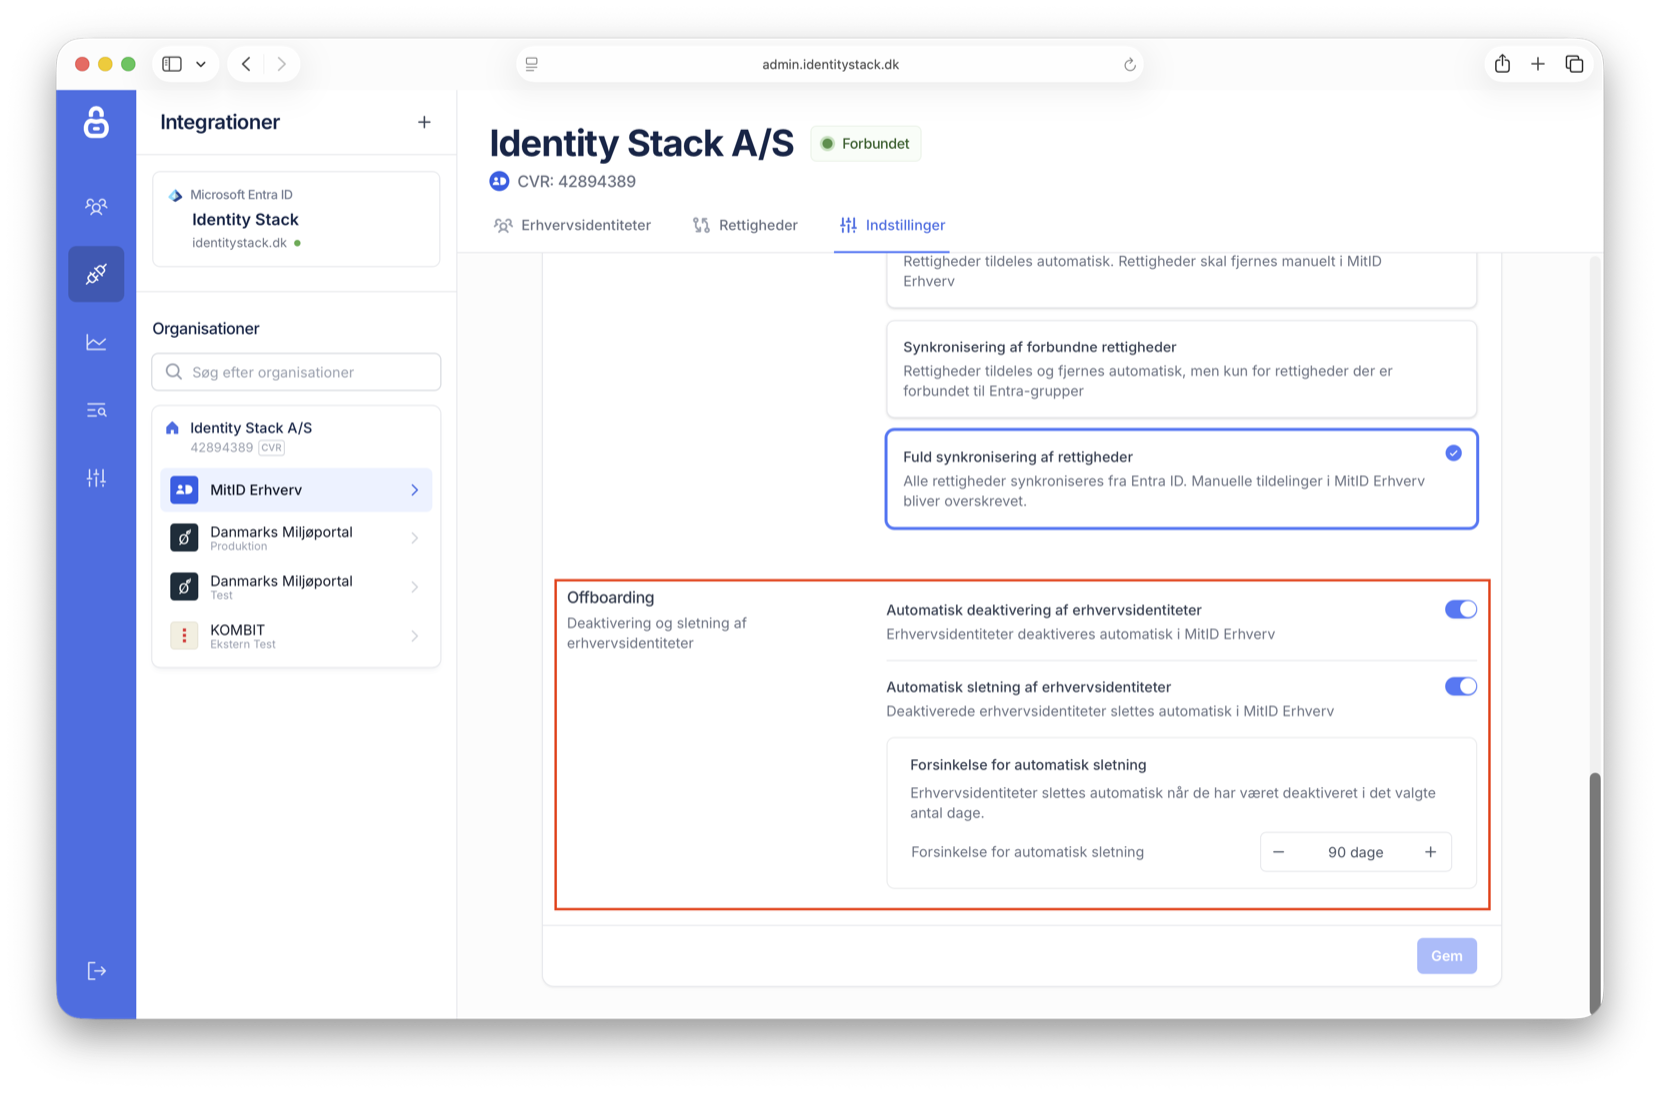Click the search magnifier in organisation search
The image size is (1660, 1093).
point(174,372)
